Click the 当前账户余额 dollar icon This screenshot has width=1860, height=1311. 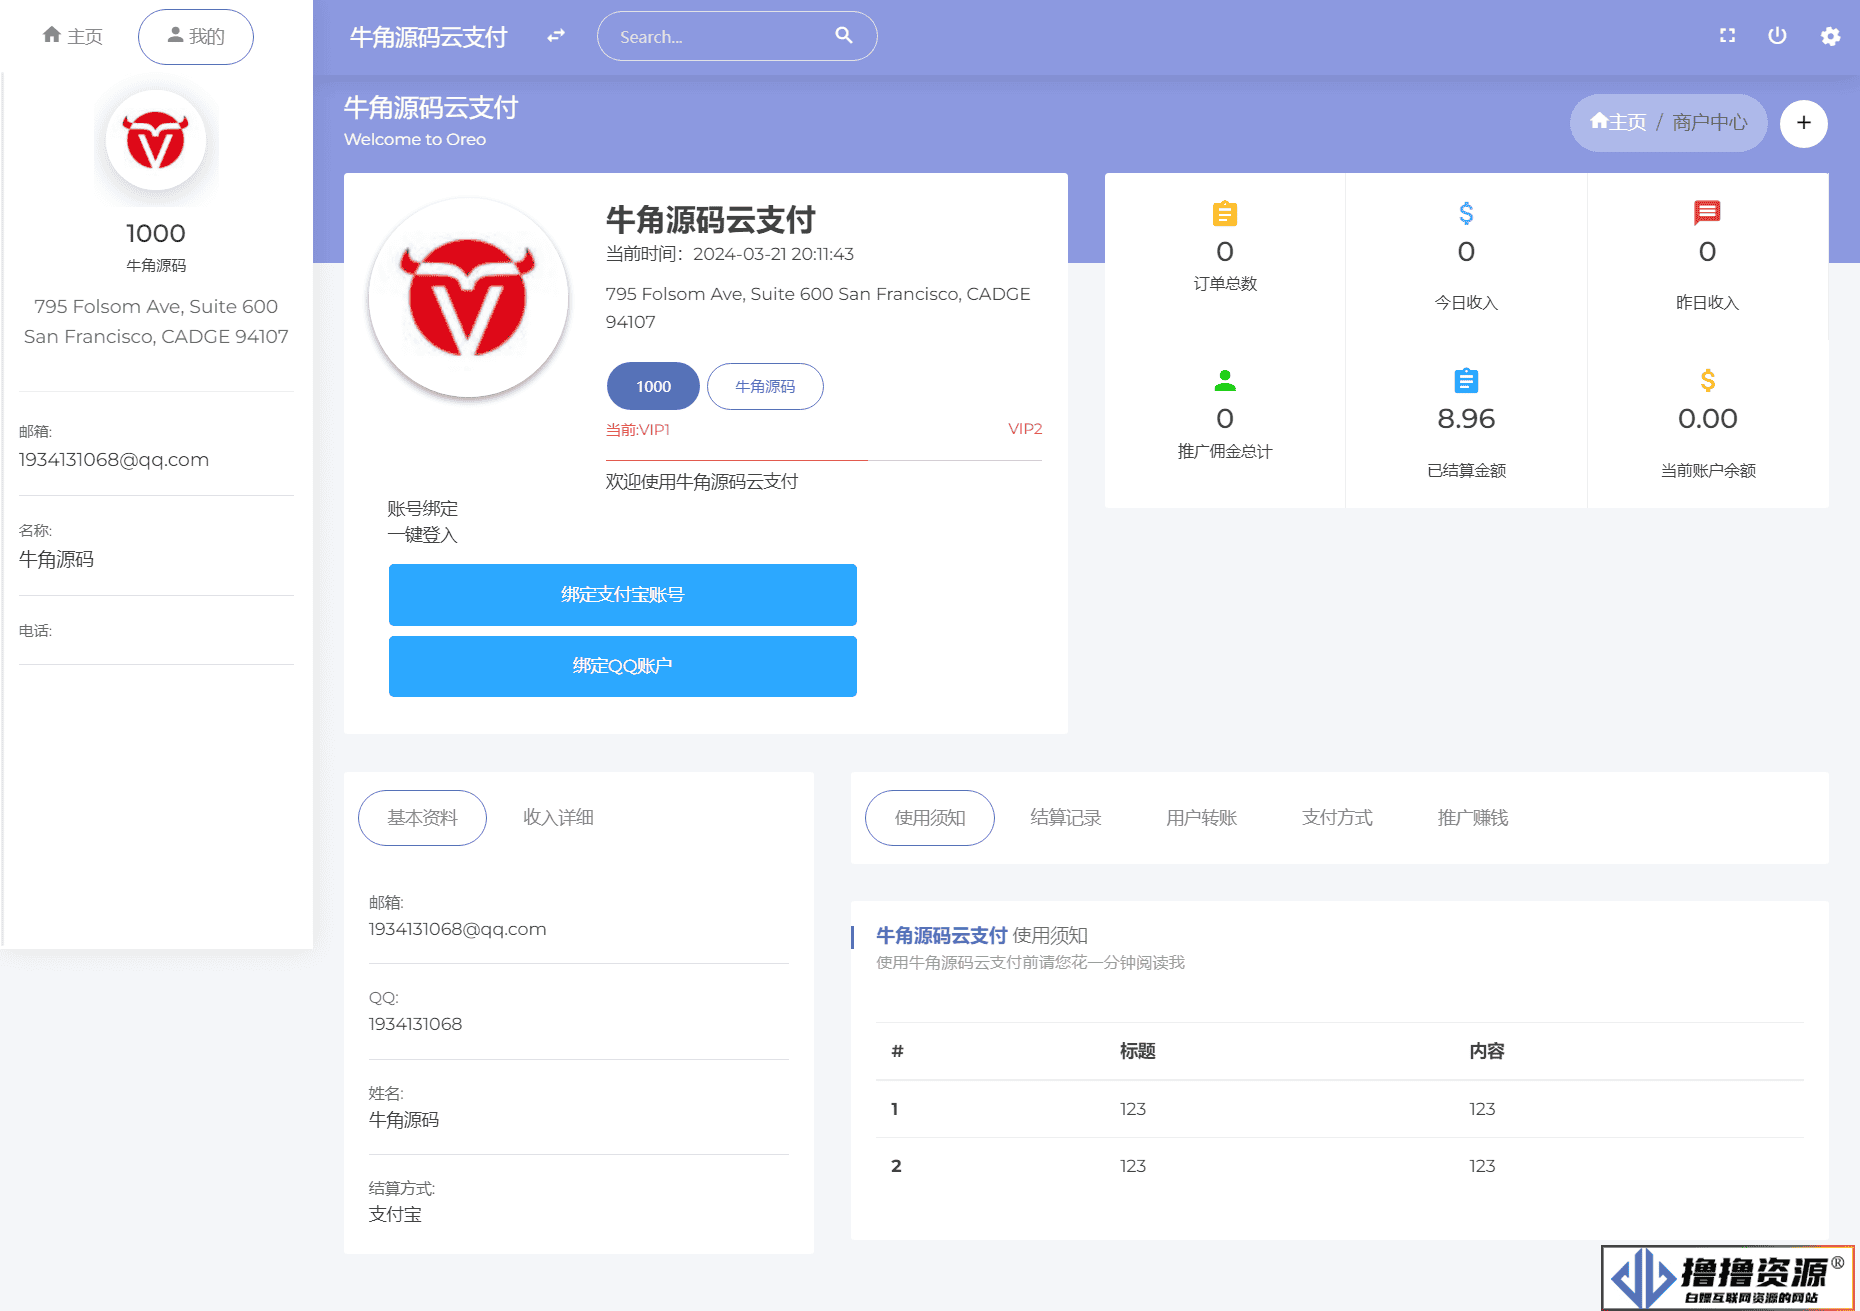coord(1708,380)
